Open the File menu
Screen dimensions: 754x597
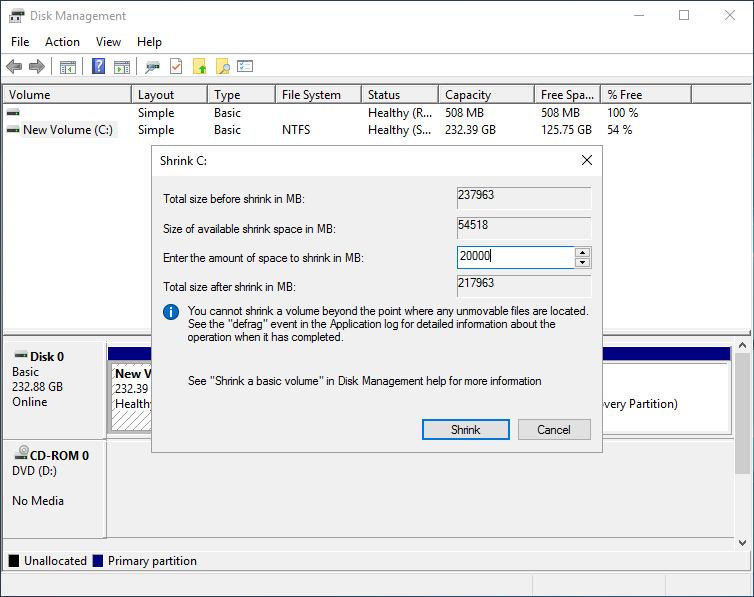[20, 42]
